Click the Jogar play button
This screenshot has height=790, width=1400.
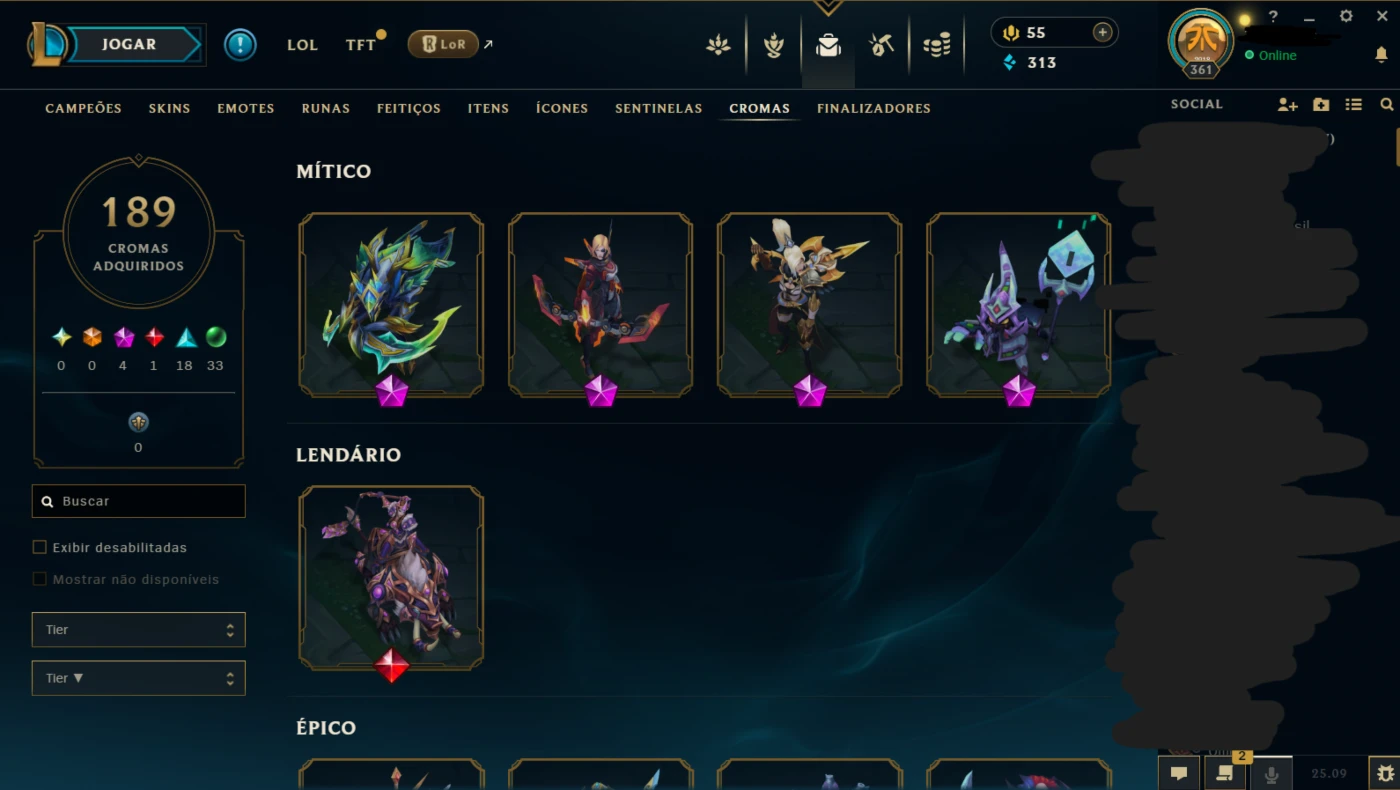(130, 45)
